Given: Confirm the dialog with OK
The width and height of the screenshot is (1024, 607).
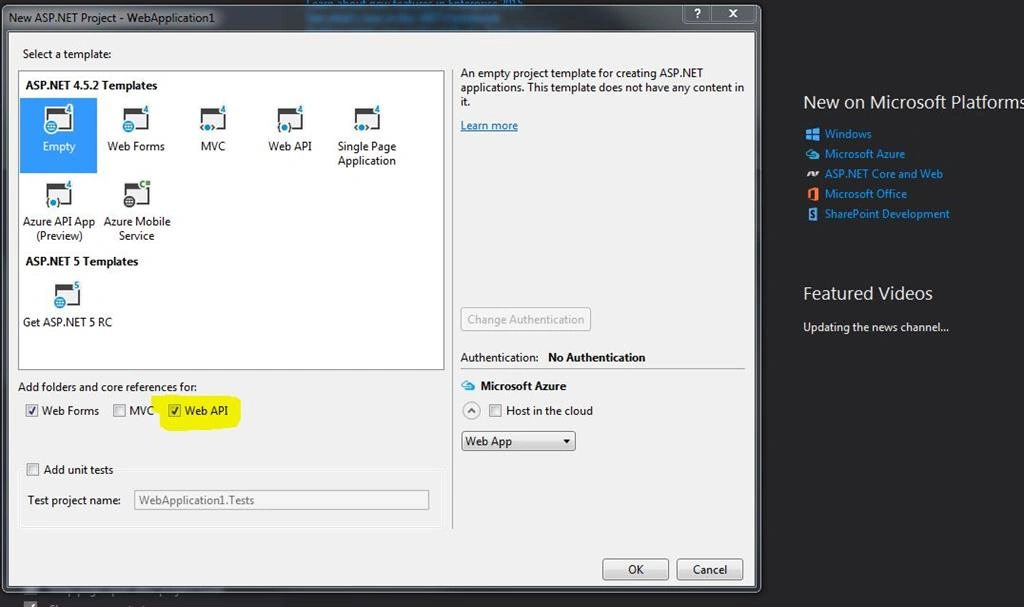Looking at the screenshot, I should point(635,569).
